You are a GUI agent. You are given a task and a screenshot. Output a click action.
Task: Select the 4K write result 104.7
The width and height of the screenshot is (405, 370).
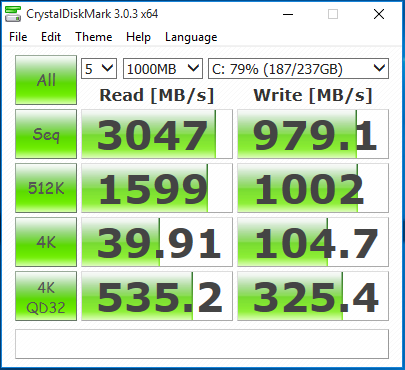coord(313,242)
